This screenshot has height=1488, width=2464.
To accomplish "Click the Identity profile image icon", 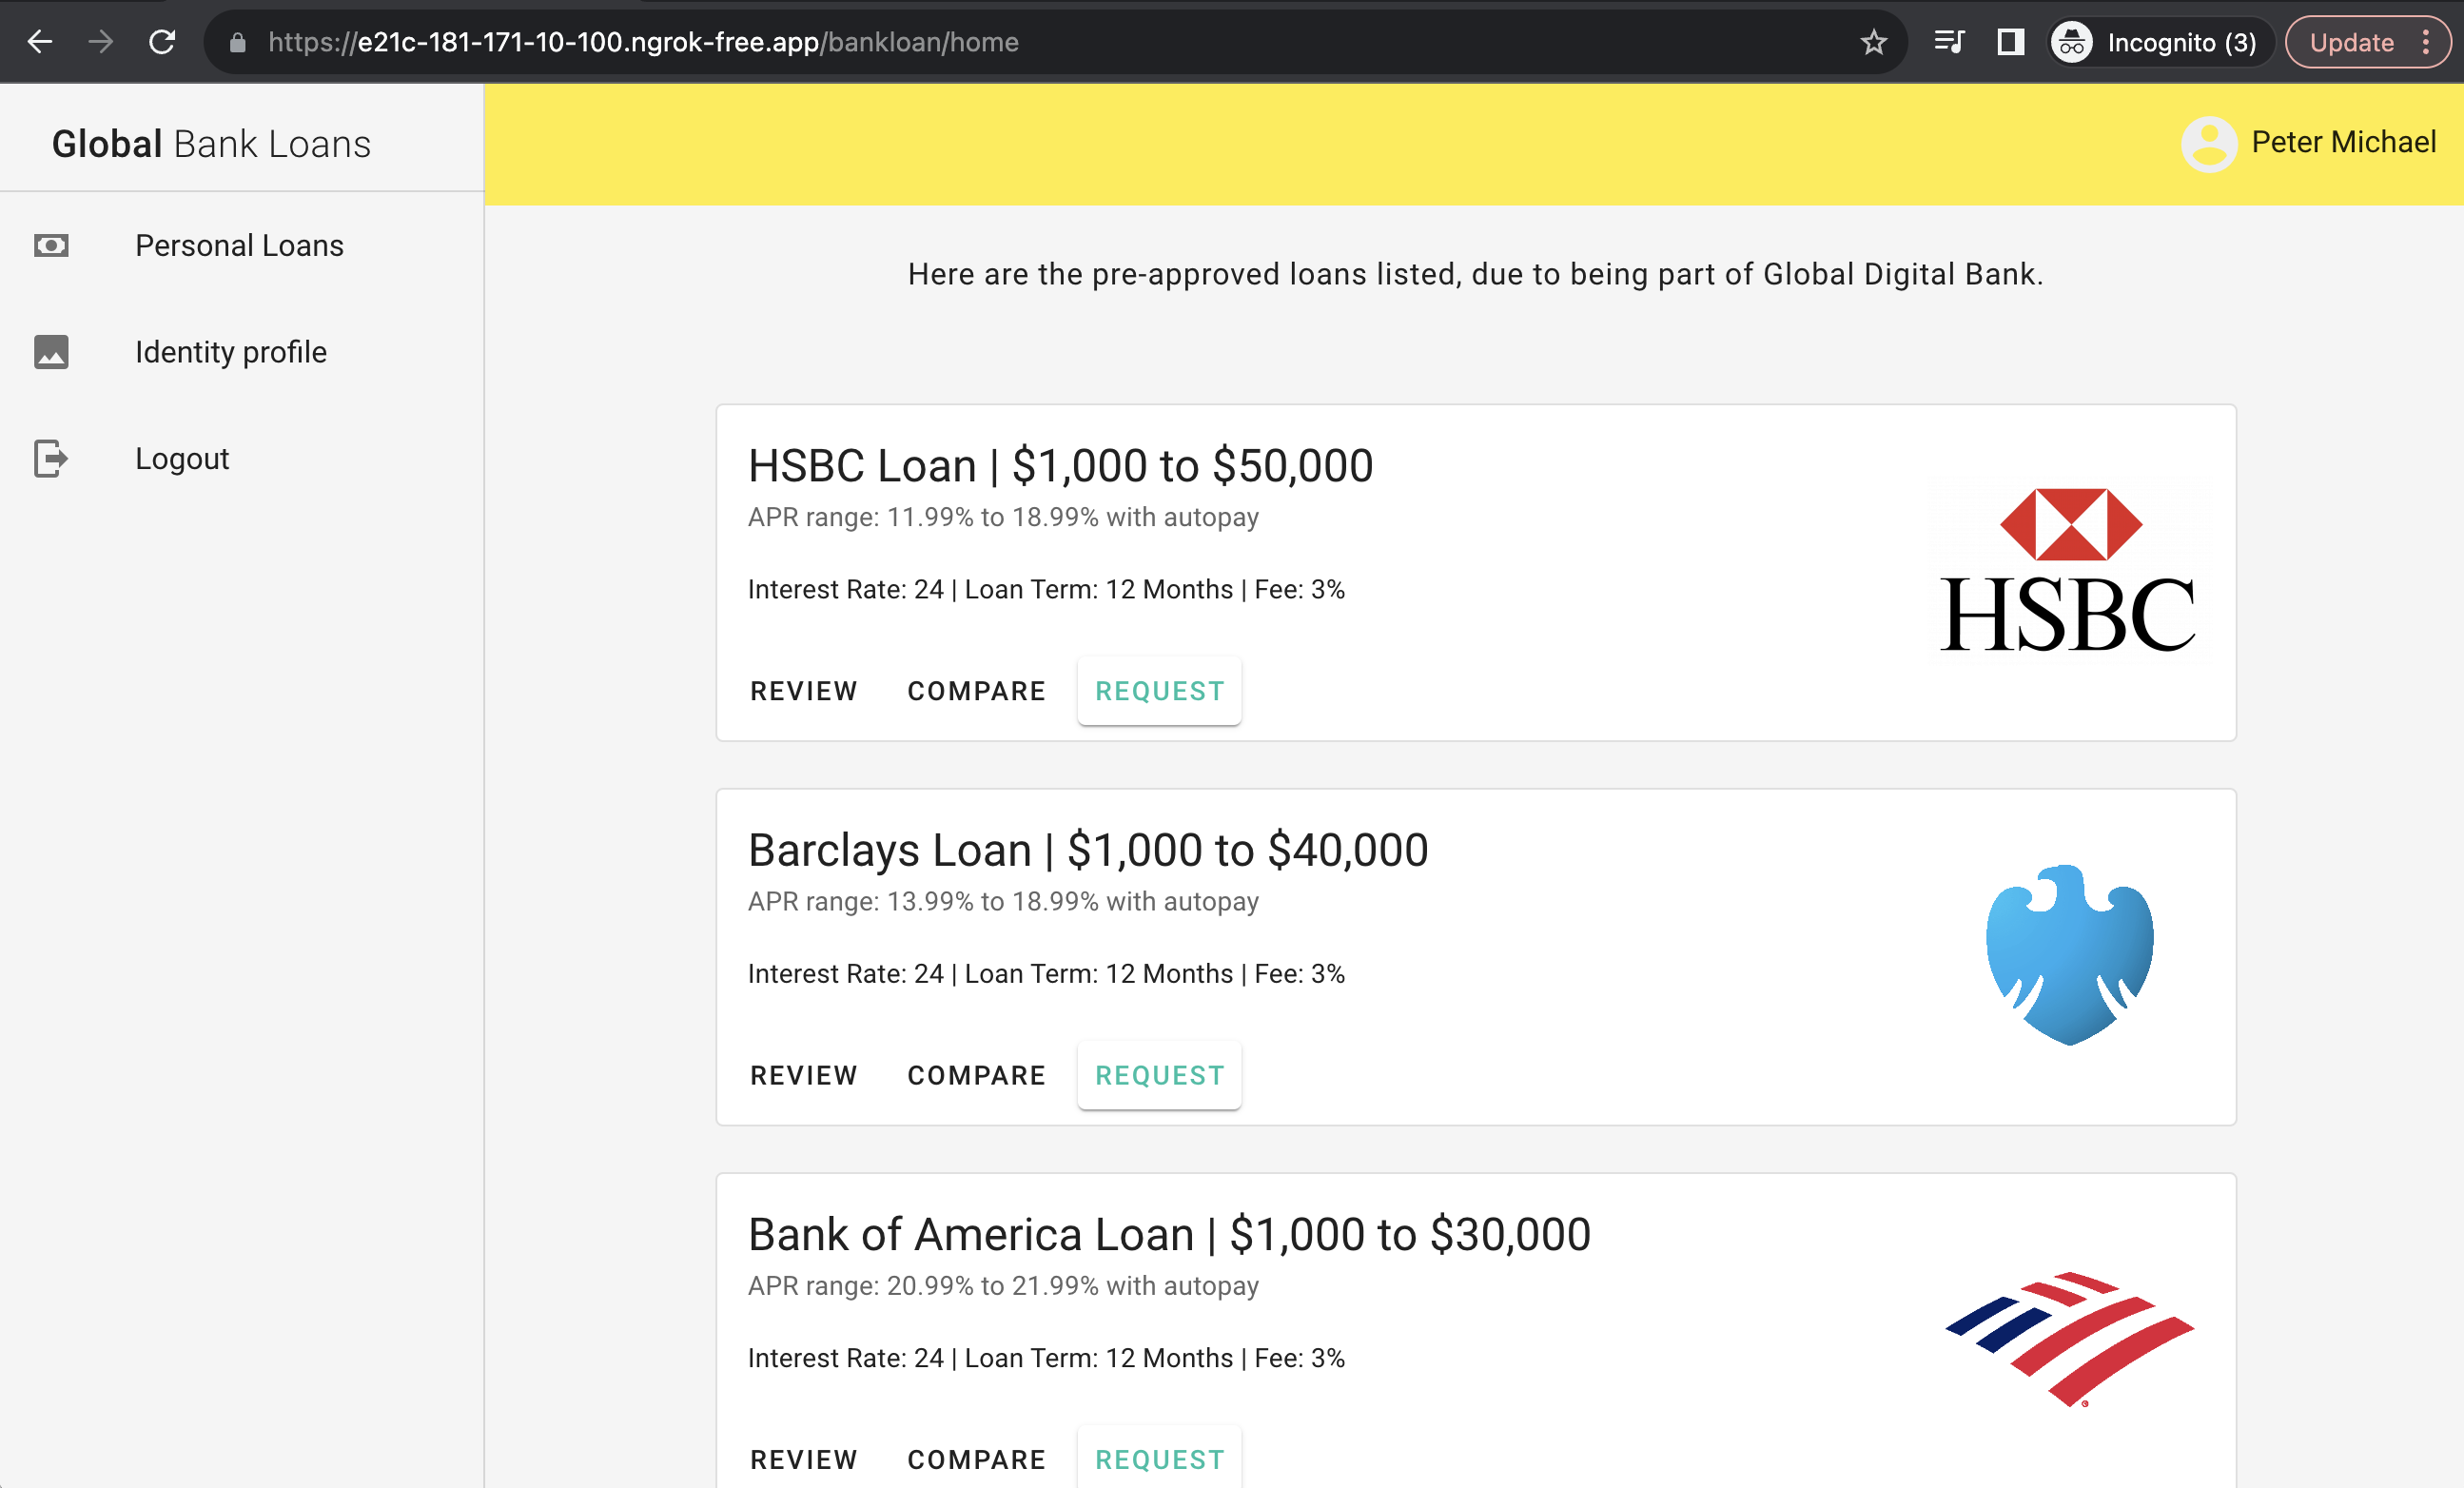I will (x=51, y=352).
